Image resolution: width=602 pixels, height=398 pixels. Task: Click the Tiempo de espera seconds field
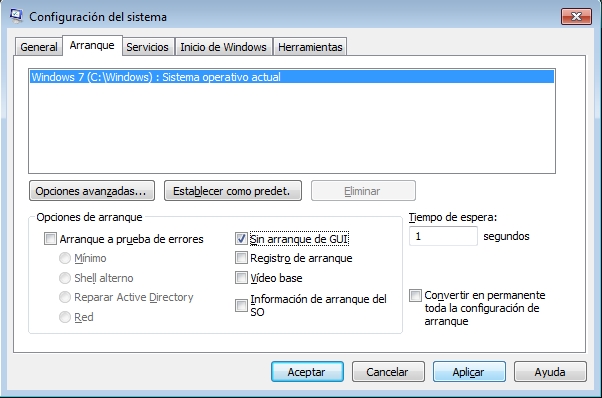click(x=443, y=236)
